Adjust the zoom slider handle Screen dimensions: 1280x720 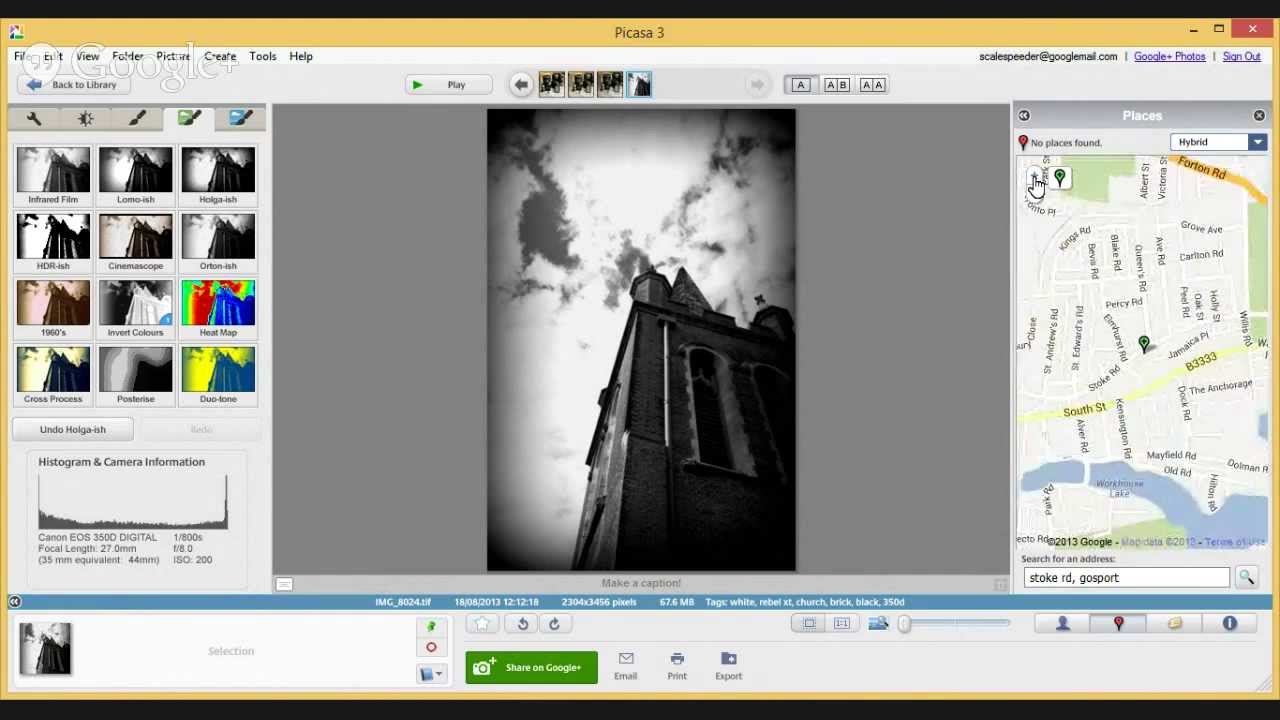[904, 624]
